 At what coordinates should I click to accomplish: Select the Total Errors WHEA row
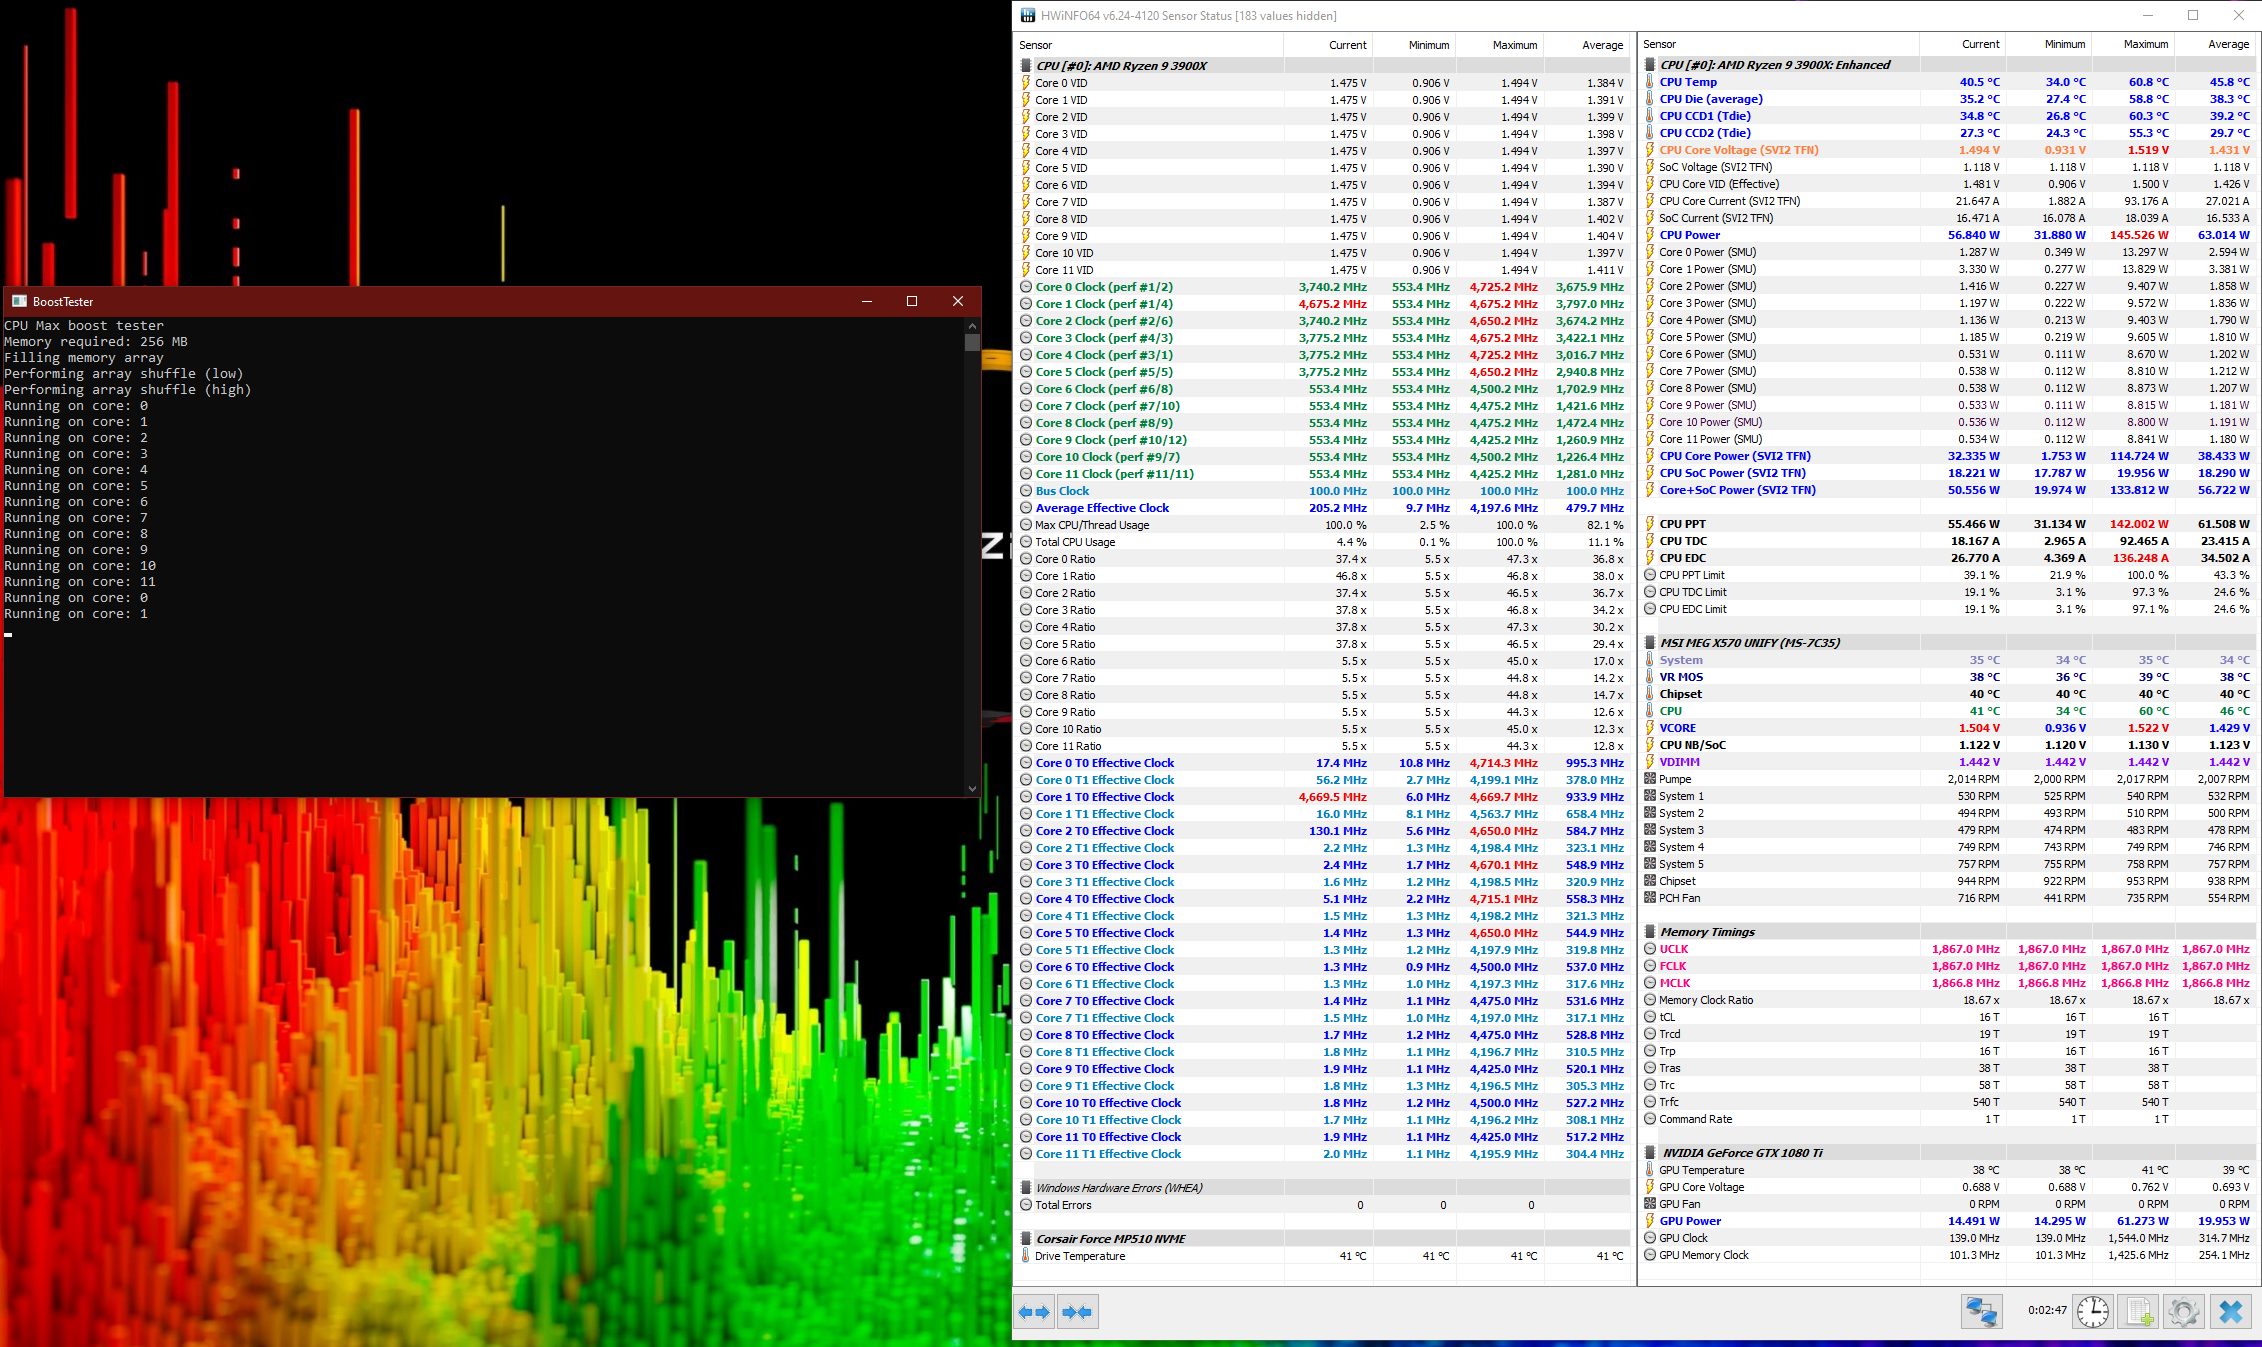tap(1063, 1205)
